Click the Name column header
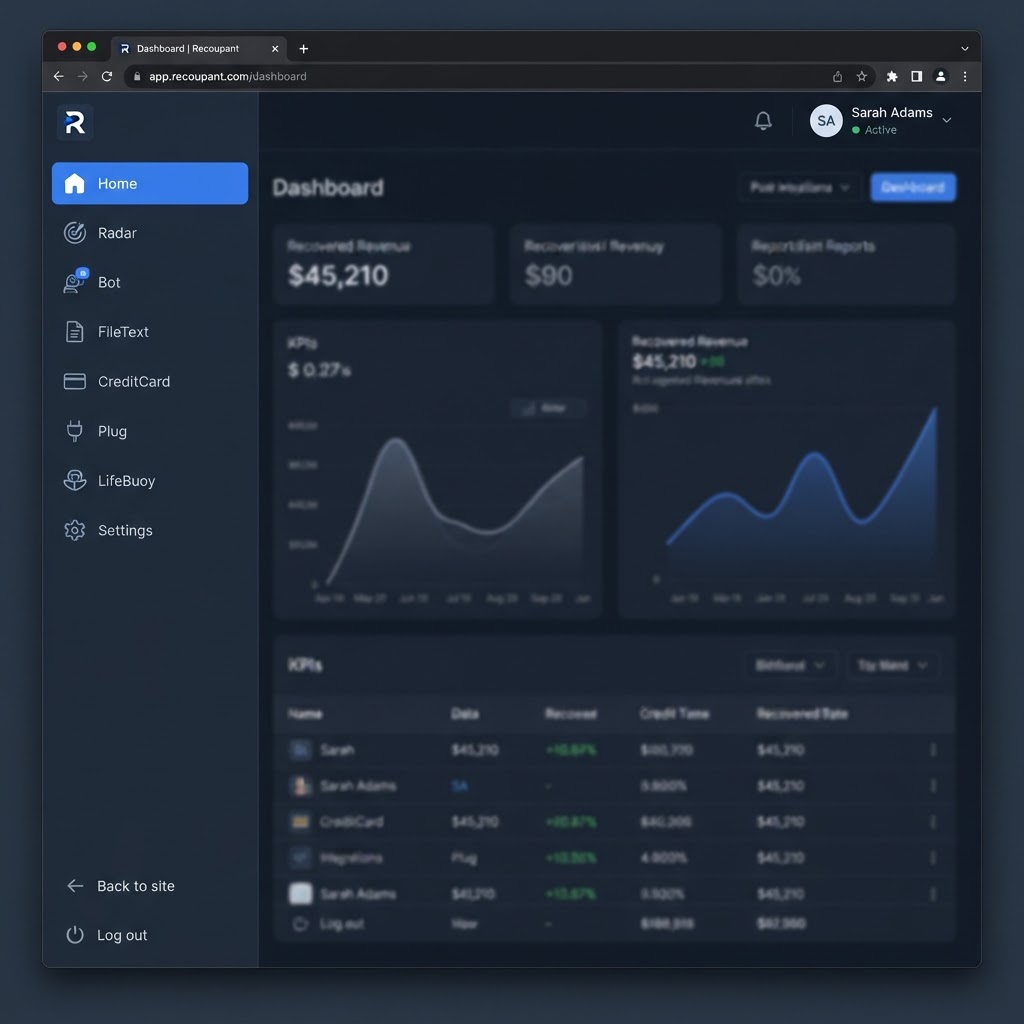This screenshot has height=1024, width=1024. pyautogui.click(x=305, y=714)
